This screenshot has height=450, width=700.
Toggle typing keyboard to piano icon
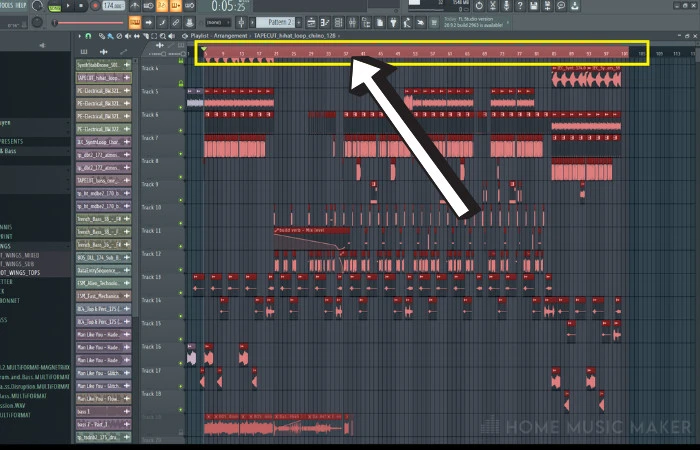(x=135, y=22)
